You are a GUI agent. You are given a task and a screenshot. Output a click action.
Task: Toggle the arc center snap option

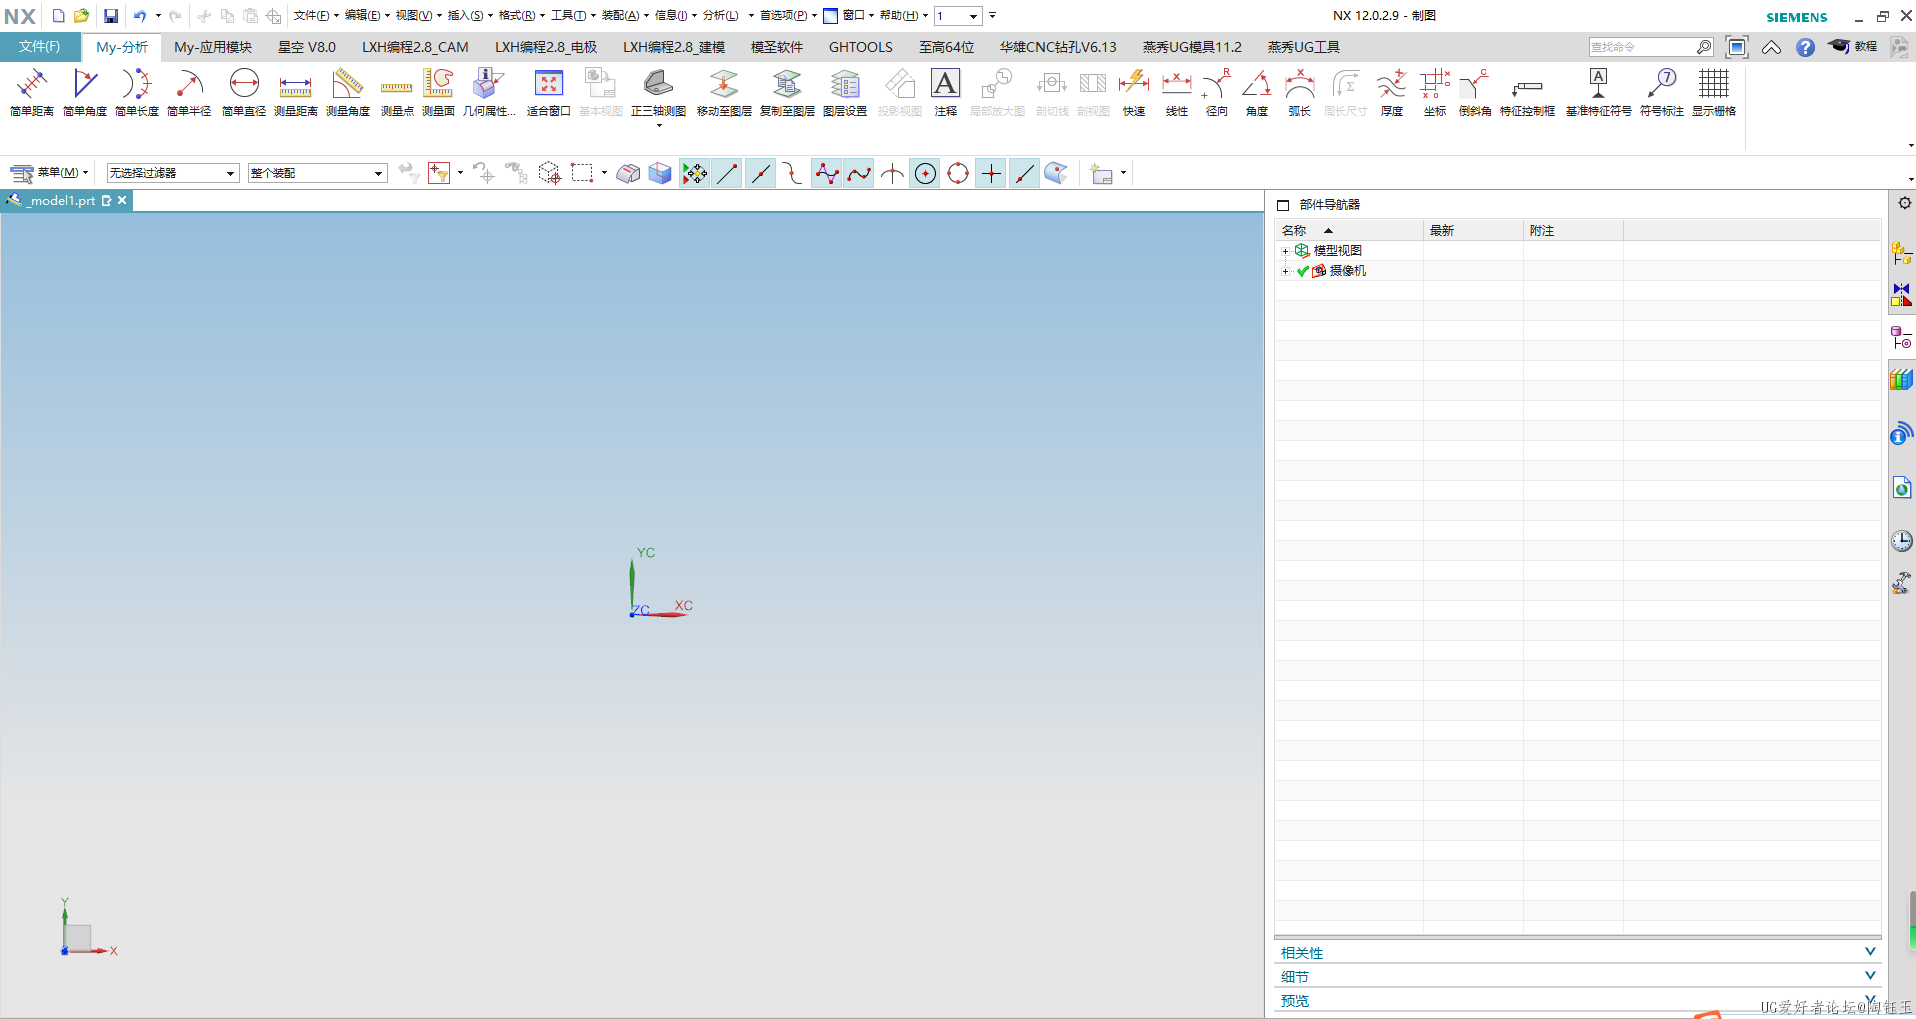tap(926, 174)
